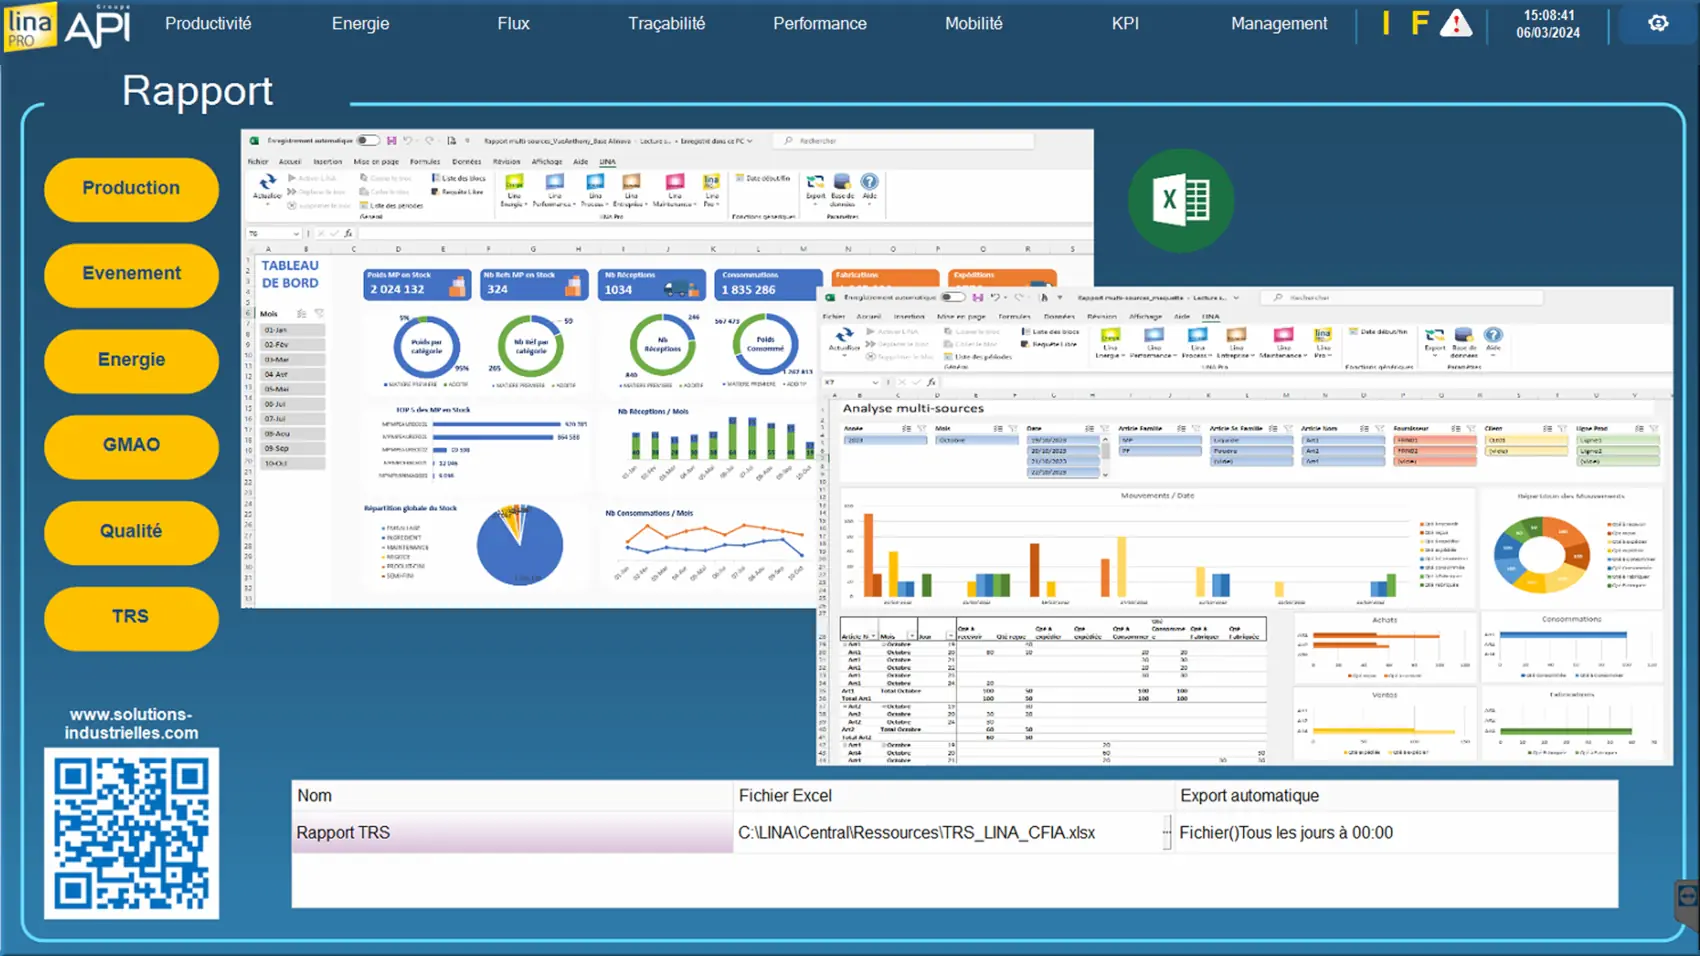1700x956 pixels.
Task: Open the Management menu
Action: point(1278,23)
